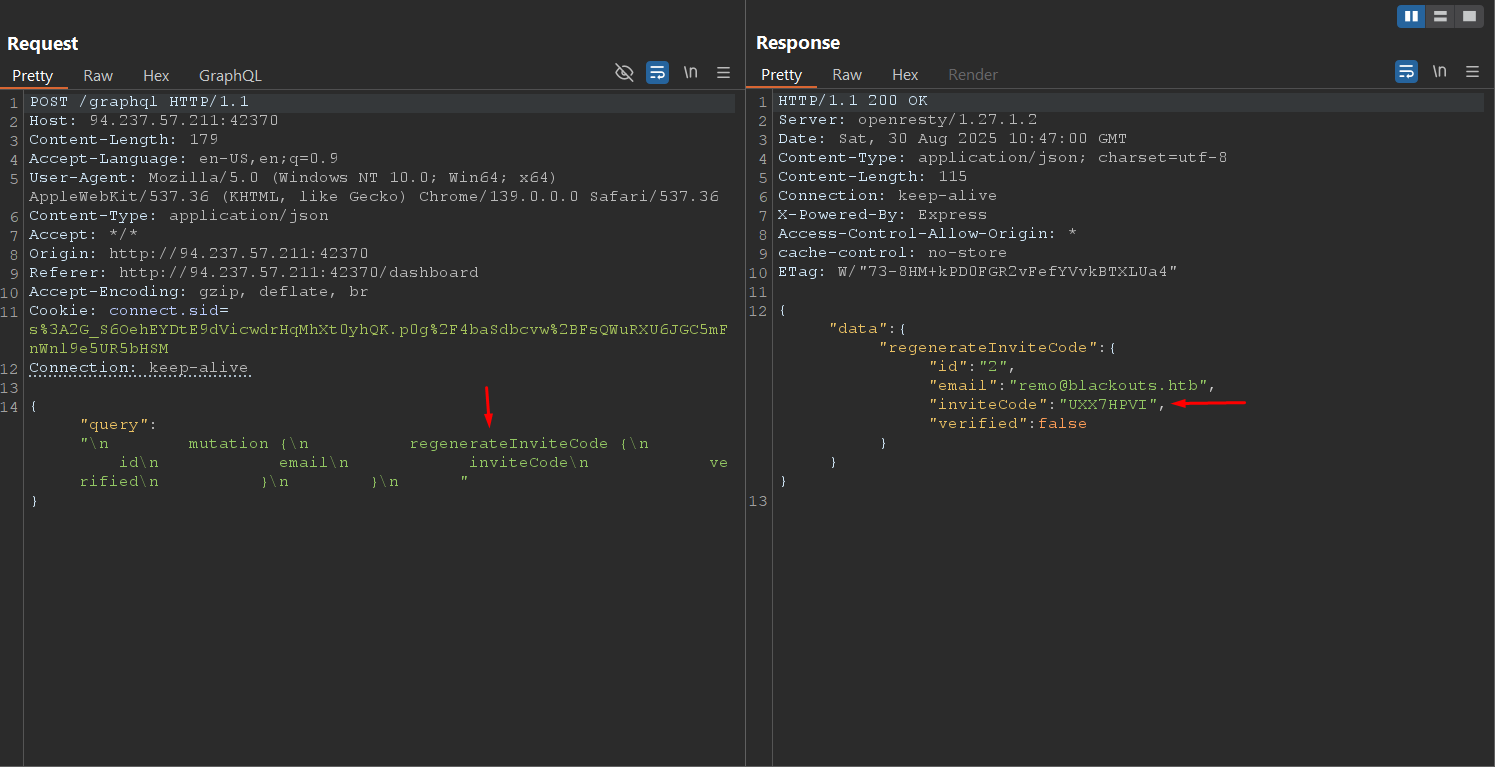Open Response panel options hamburger menu
1495x767 pixels.
(x=1472, y=71)
